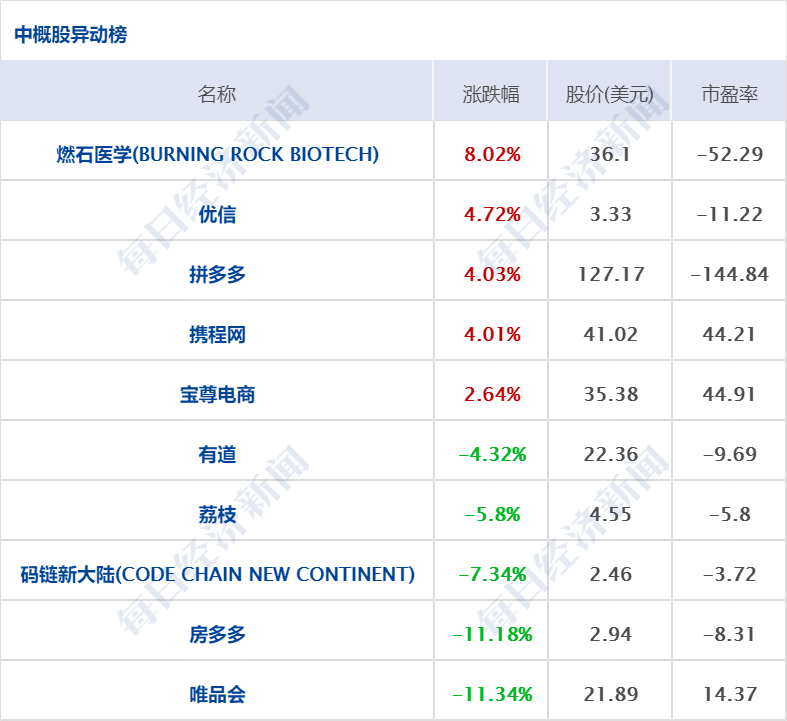The height and width of the screenshot is (721, 787).
Task: Open the 码链新大陆 (CODE CHAIN NEW CONTINENT) link
Action: pyautogui.click(x=217, y=574)
